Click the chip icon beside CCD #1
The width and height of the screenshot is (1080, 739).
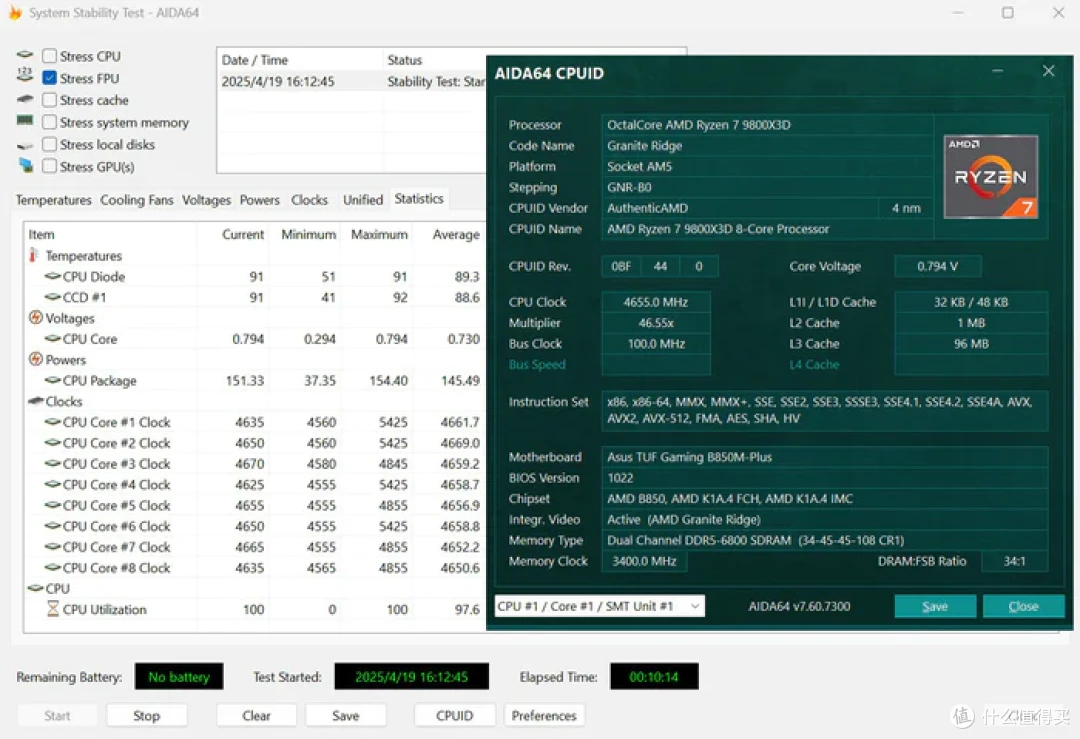point(52,297)
